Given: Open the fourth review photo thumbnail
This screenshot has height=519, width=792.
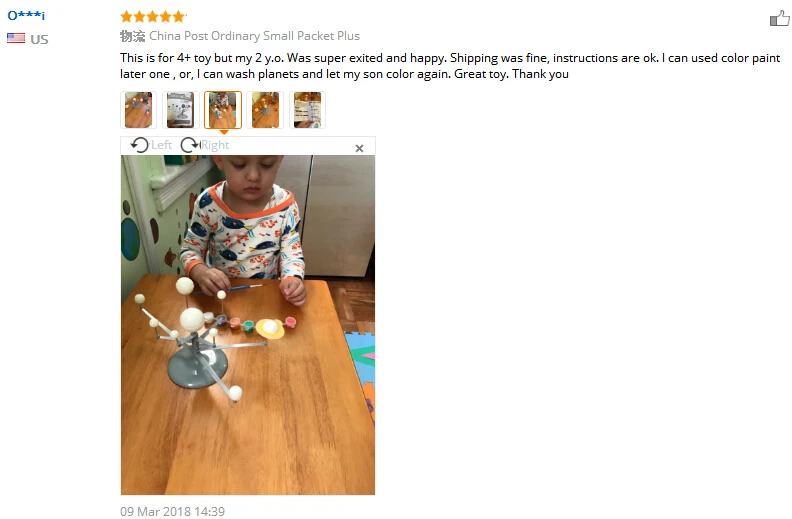Looking at the screenshot, I should pos(265,110).
